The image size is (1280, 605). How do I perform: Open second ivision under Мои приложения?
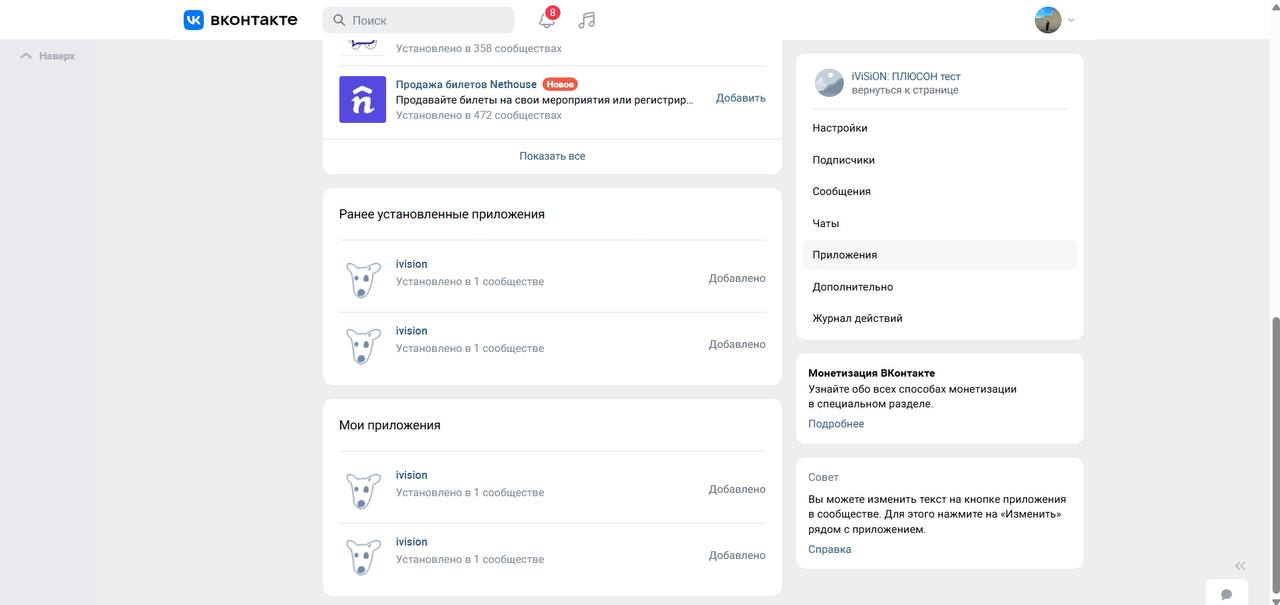coord(411,542)
